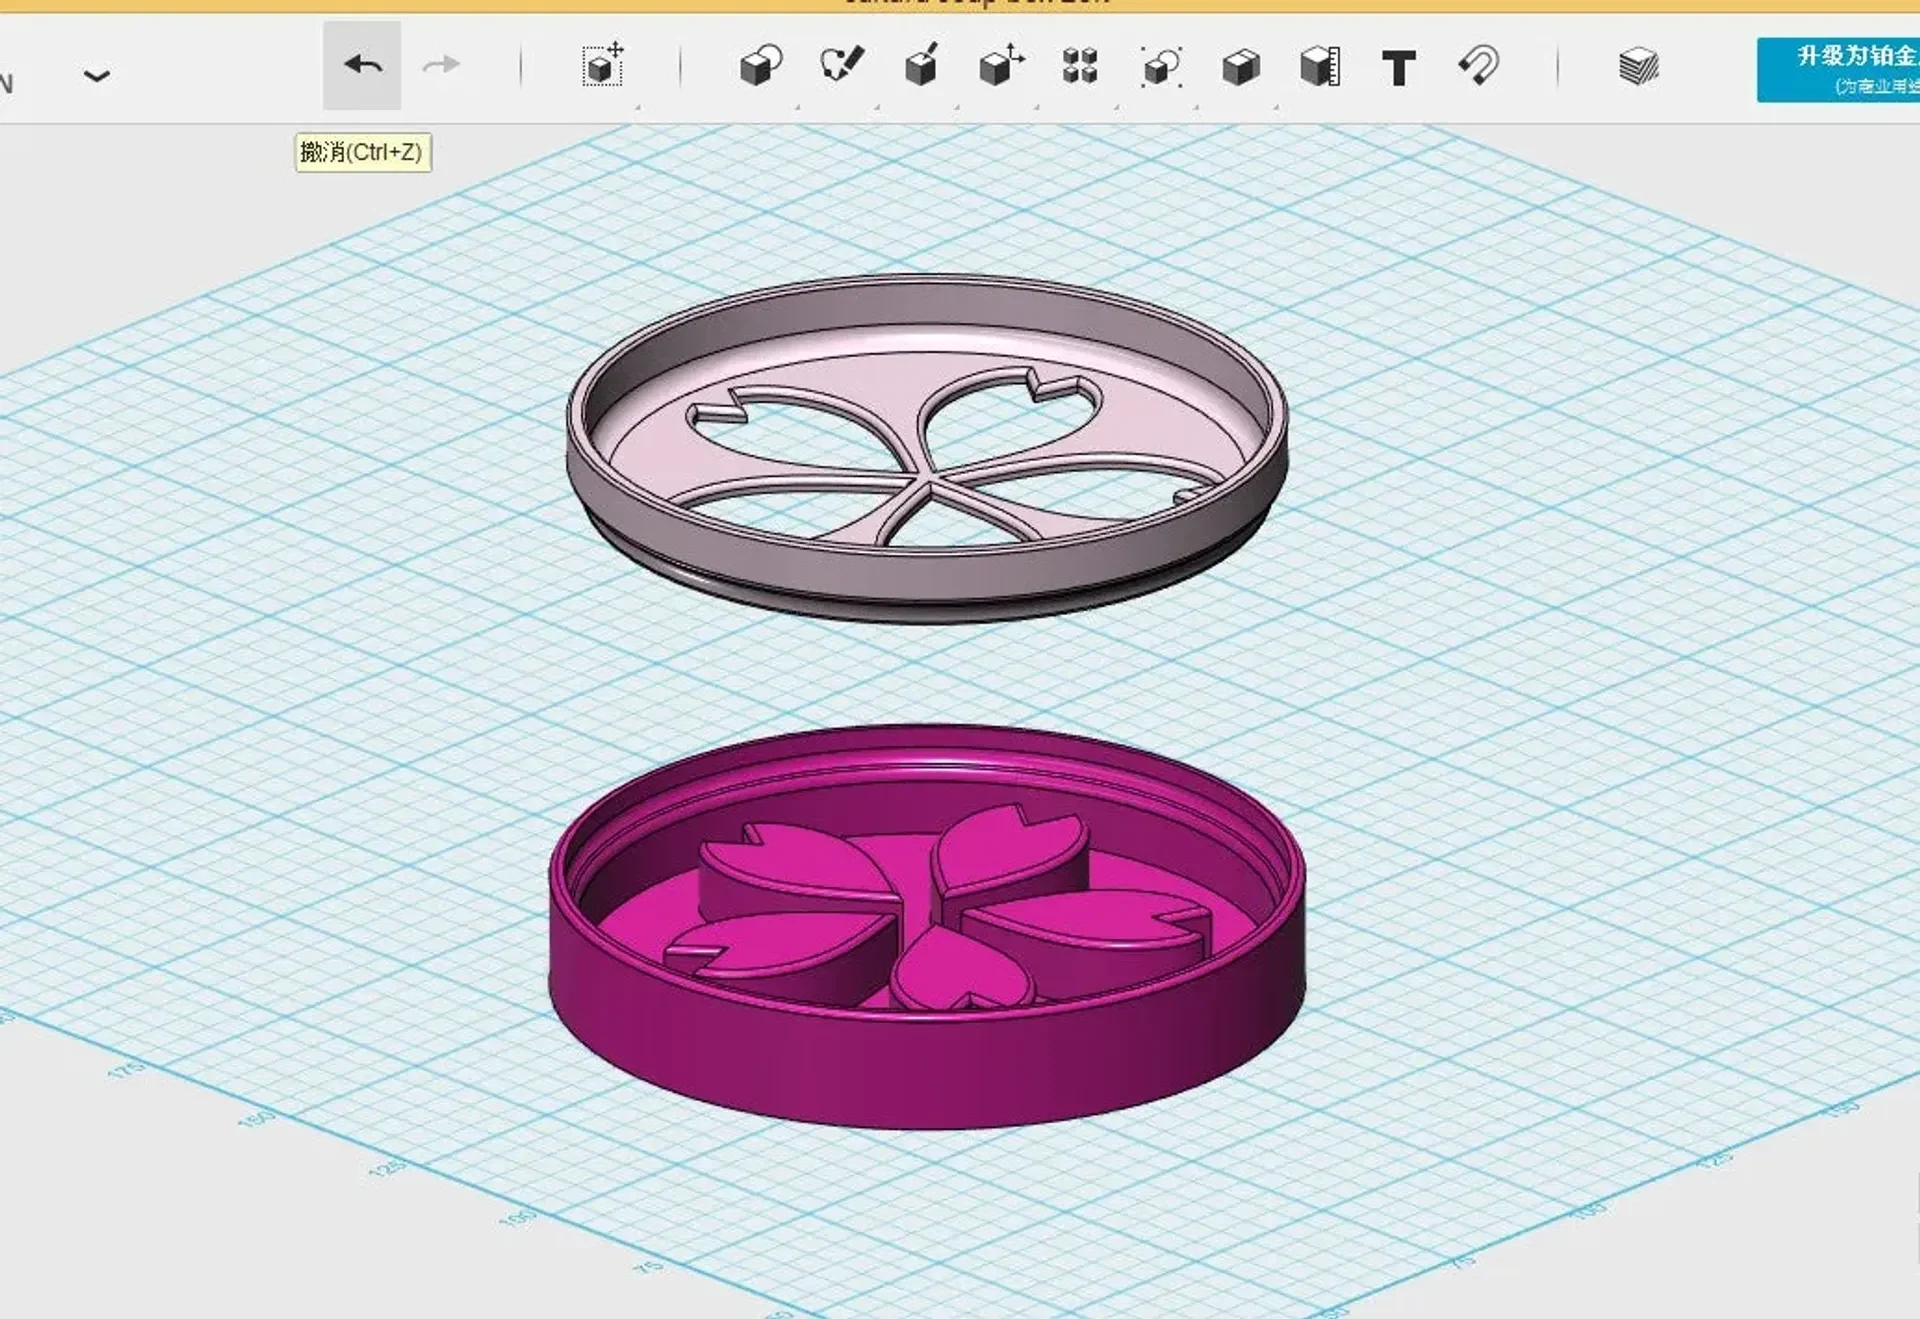Select the magenta base with flower petals
The image size is (1920, 1319).
[x=927, y=926]
